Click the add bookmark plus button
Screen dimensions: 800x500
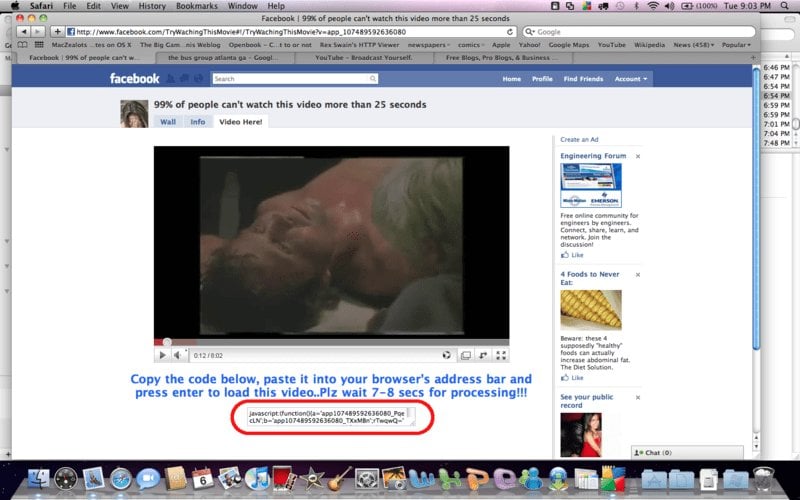tap(57, 32)
